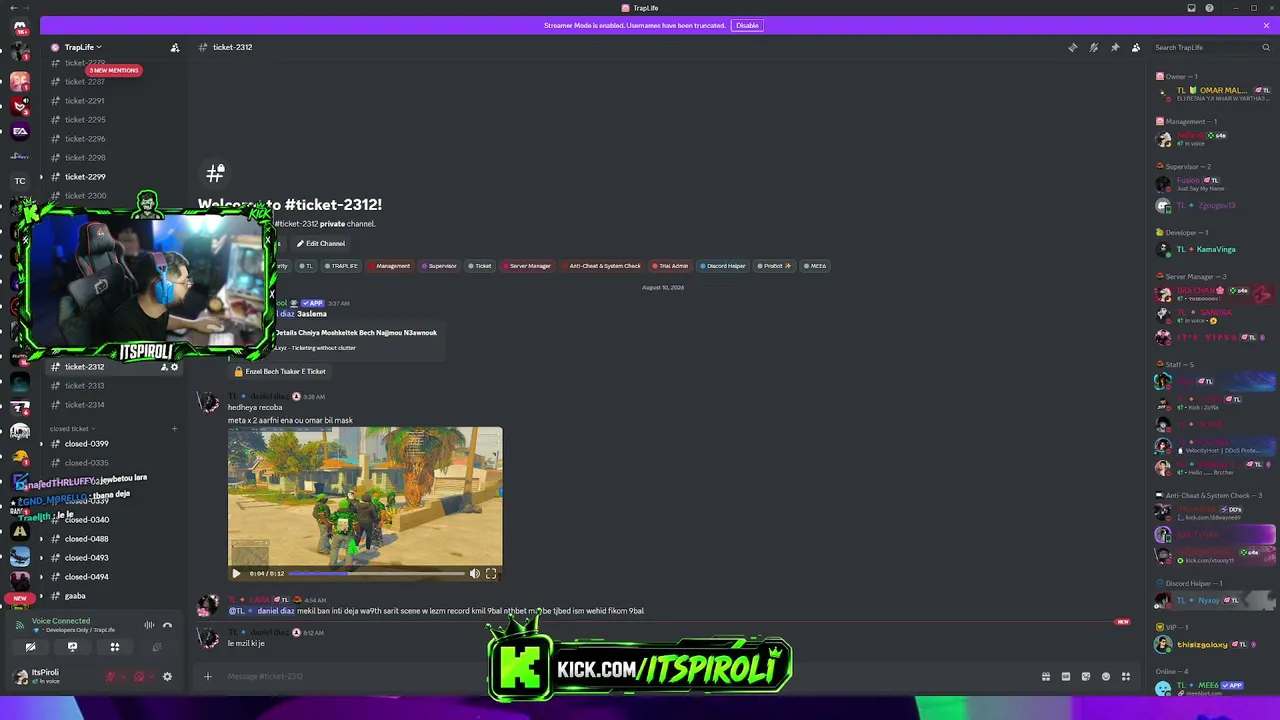
Task: Toggle the member list visibility
Action: pos(1136,47)
